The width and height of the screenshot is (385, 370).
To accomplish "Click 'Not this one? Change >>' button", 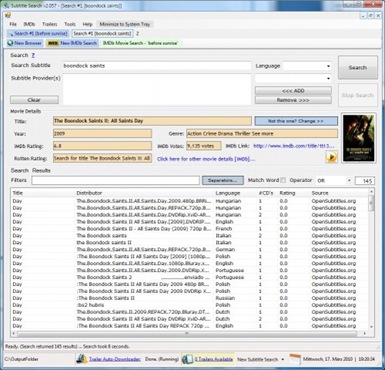I will tap(296, 121).
